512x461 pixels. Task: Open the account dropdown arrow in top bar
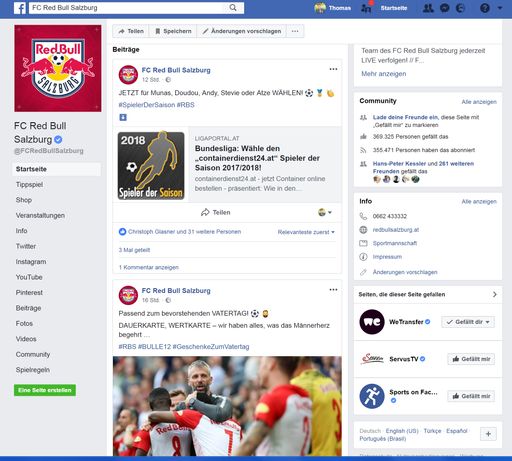tap(500, 8)
